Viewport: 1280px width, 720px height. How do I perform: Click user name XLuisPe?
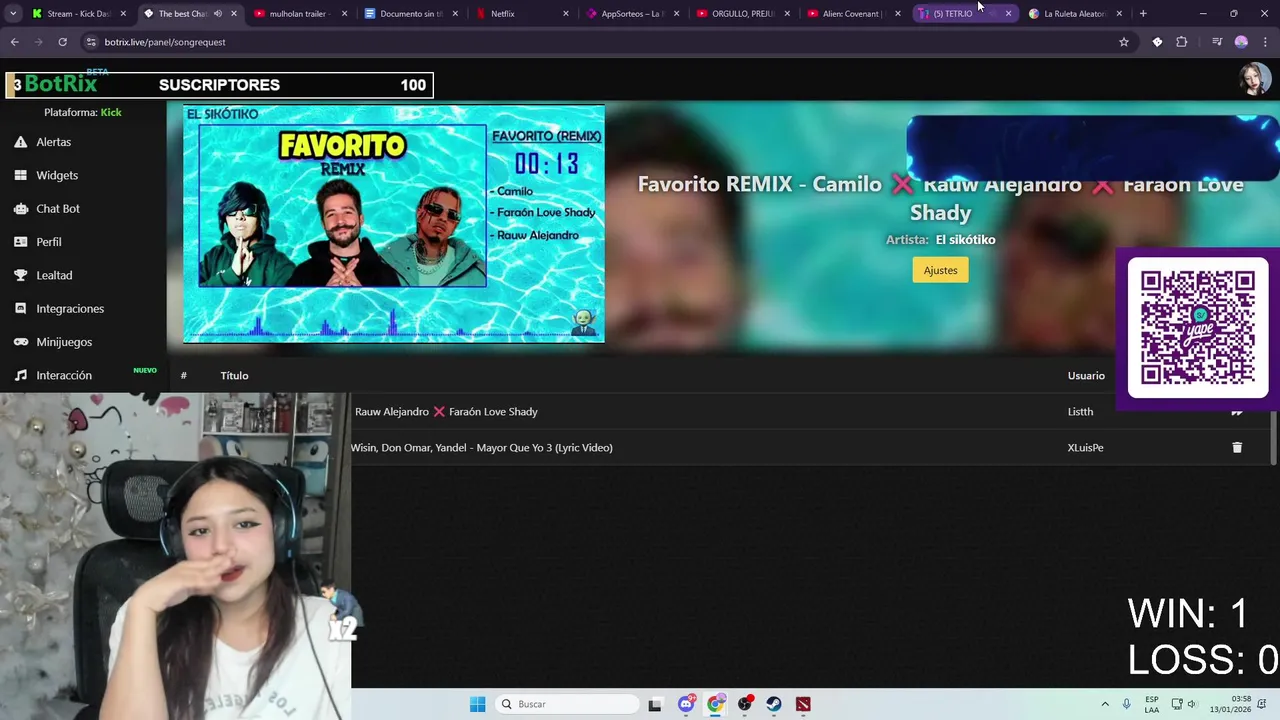(x=1085, y=448)
